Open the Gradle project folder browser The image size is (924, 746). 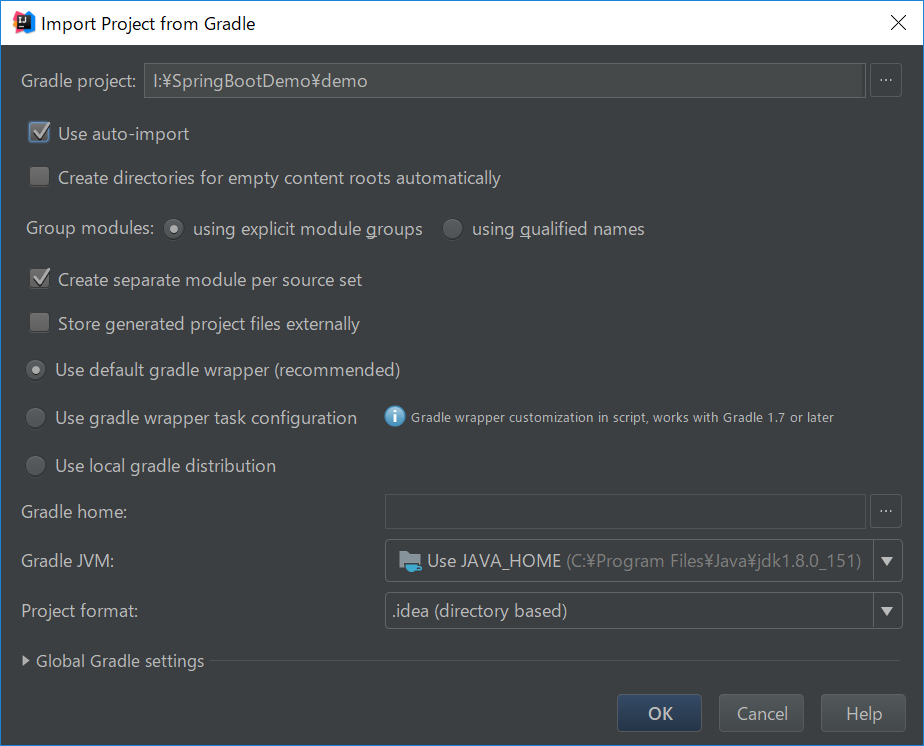point(886,80)
